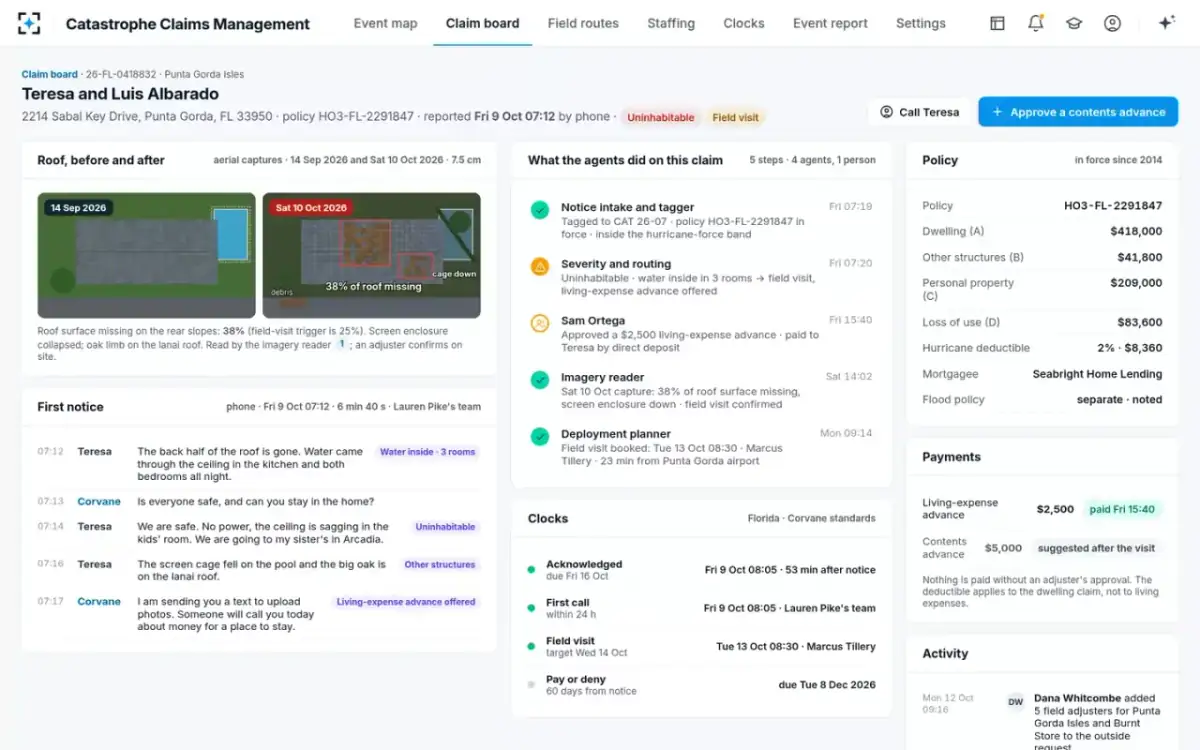Click the 'Living-expense advance offered' tag

(x=406, y=602)
